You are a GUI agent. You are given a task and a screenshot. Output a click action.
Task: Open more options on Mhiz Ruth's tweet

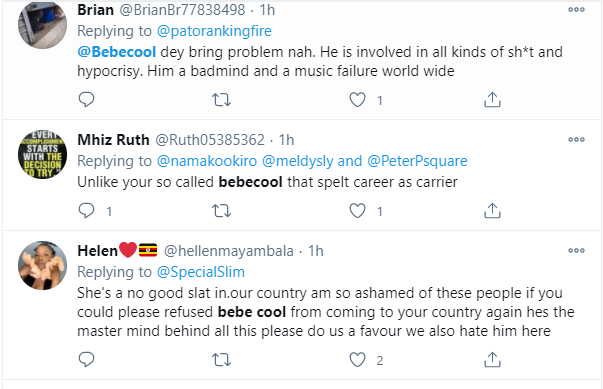(x=576, y=140)
